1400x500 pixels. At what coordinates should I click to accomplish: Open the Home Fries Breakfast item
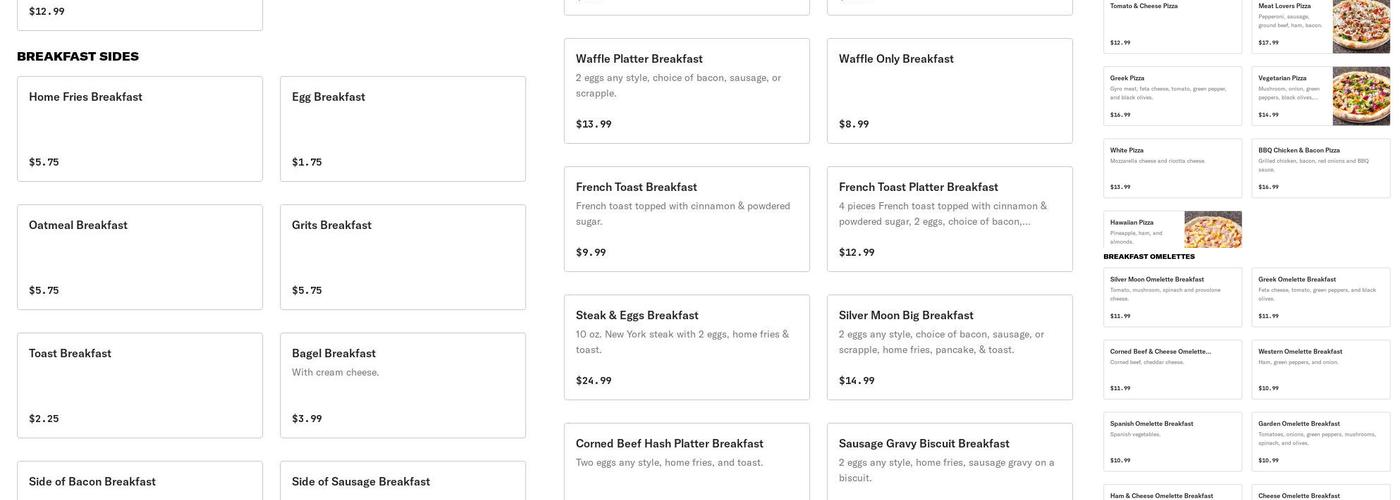tap(140, 129)
